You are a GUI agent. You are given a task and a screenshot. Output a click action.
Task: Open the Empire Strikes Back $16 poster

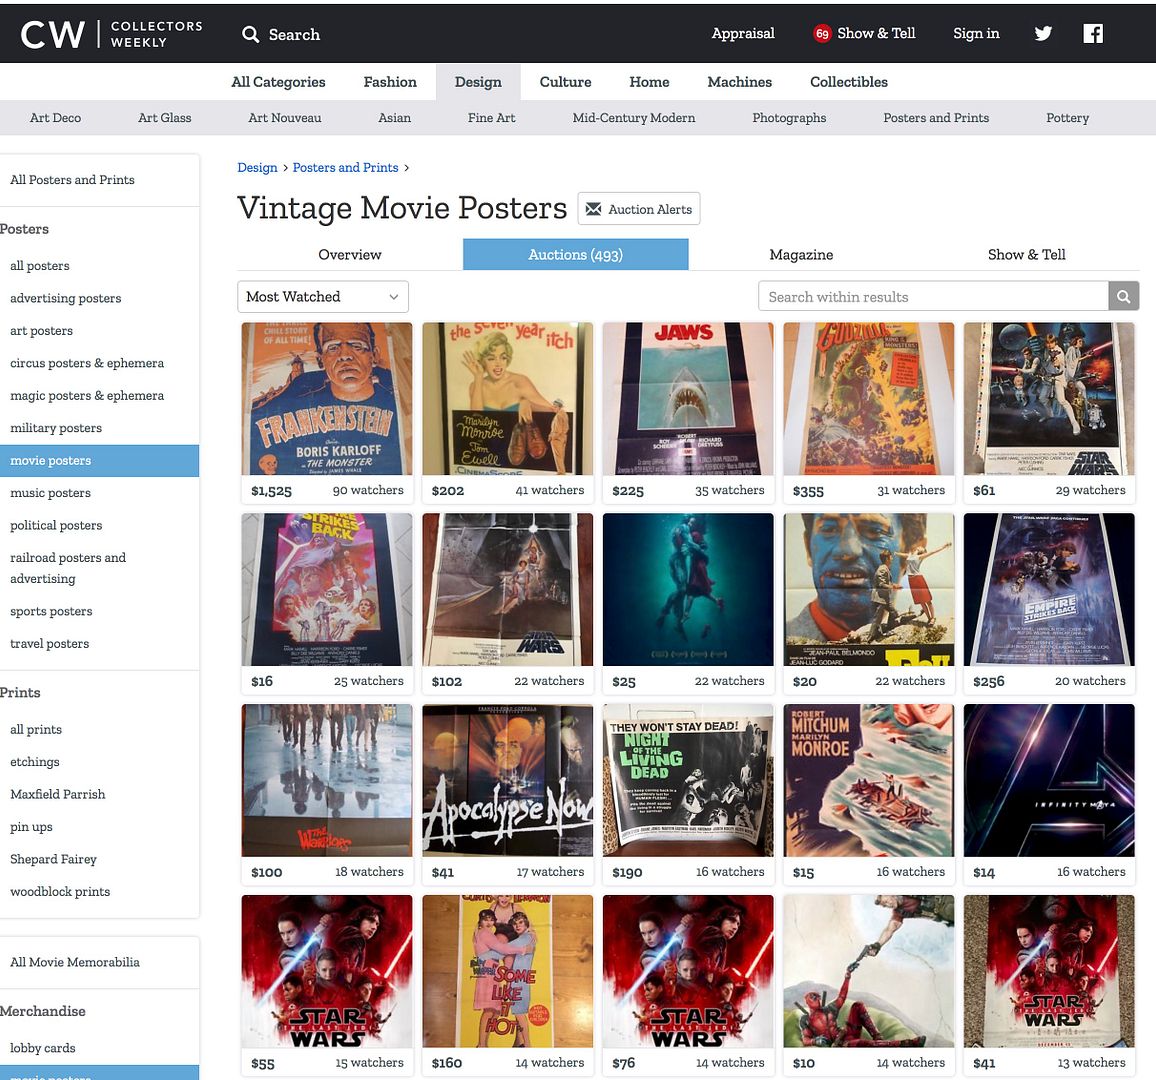(327, 604)
